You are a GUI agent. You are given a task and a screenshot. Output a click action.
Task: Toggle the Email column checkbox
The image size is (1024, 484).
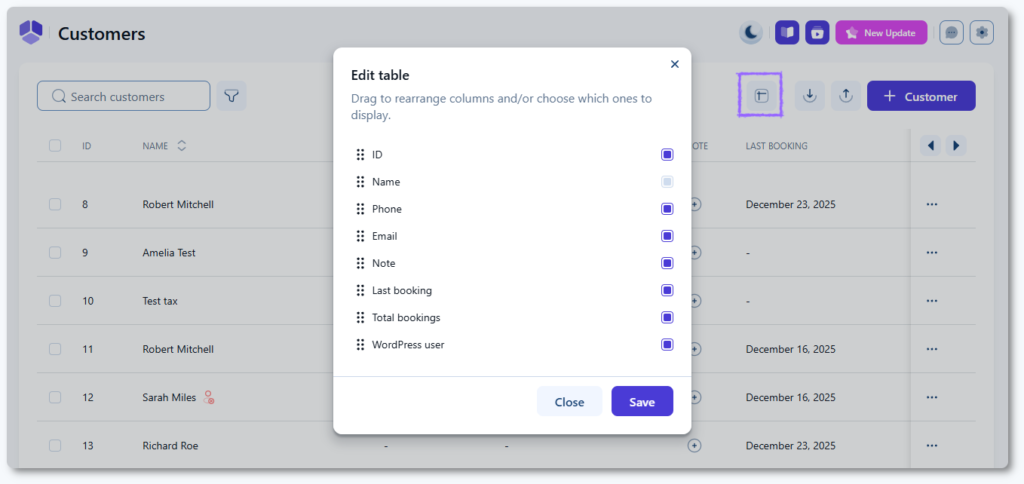point(667,236)
